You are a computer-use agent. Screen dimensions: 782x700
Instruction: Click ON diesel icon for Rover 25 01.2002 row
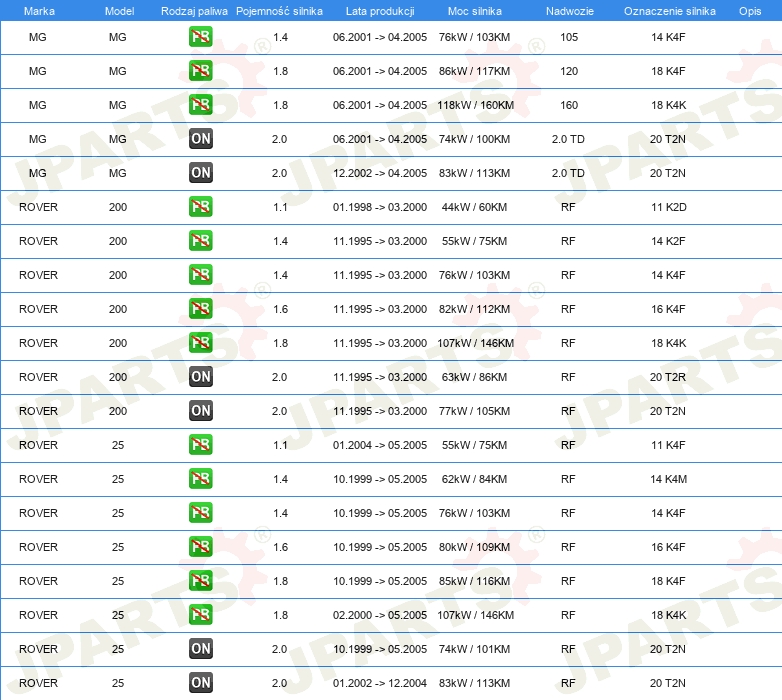(x=200, y=683)
